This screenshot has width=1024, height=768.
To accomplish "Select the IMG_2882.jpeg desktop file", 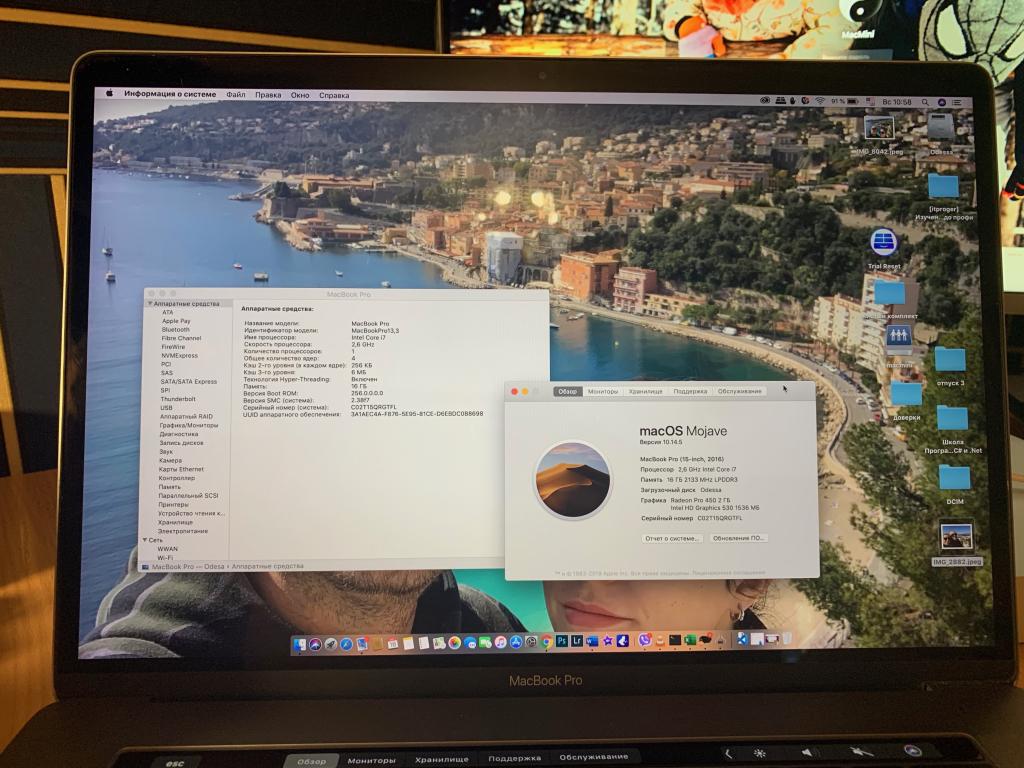I will pos(956,537).
